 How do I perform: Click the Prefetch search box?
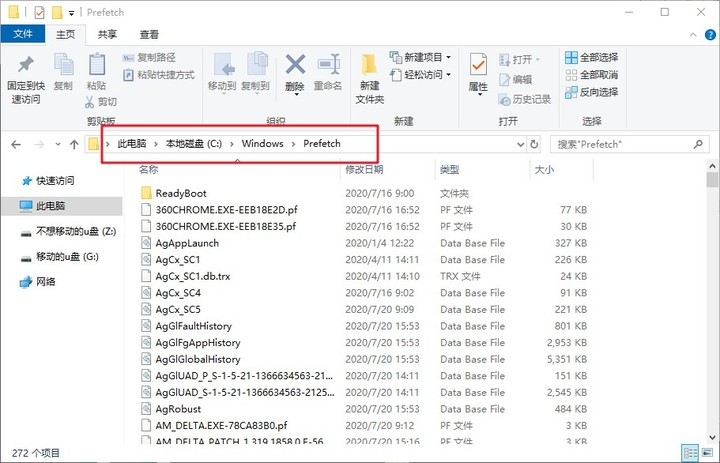click(630, 144)
